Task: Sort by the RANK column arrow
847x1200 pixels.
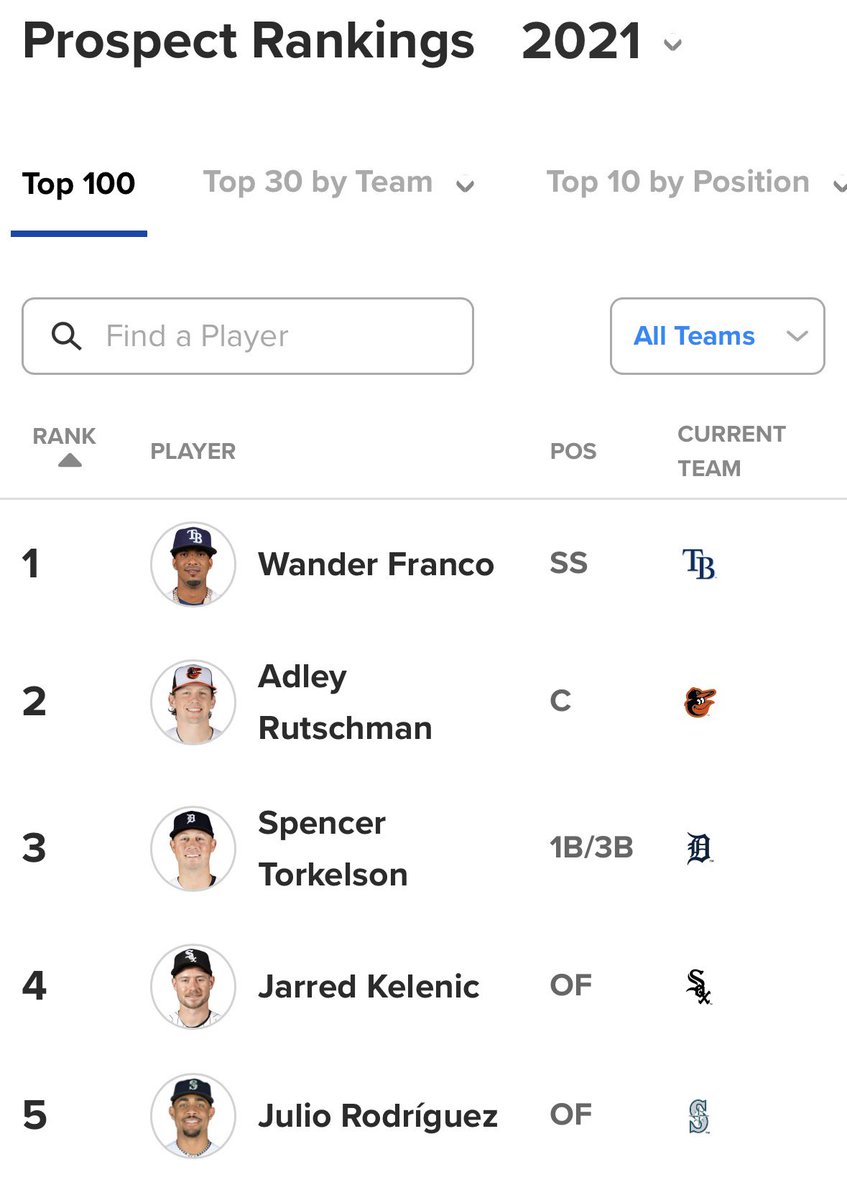Action: tap(69, 461)
